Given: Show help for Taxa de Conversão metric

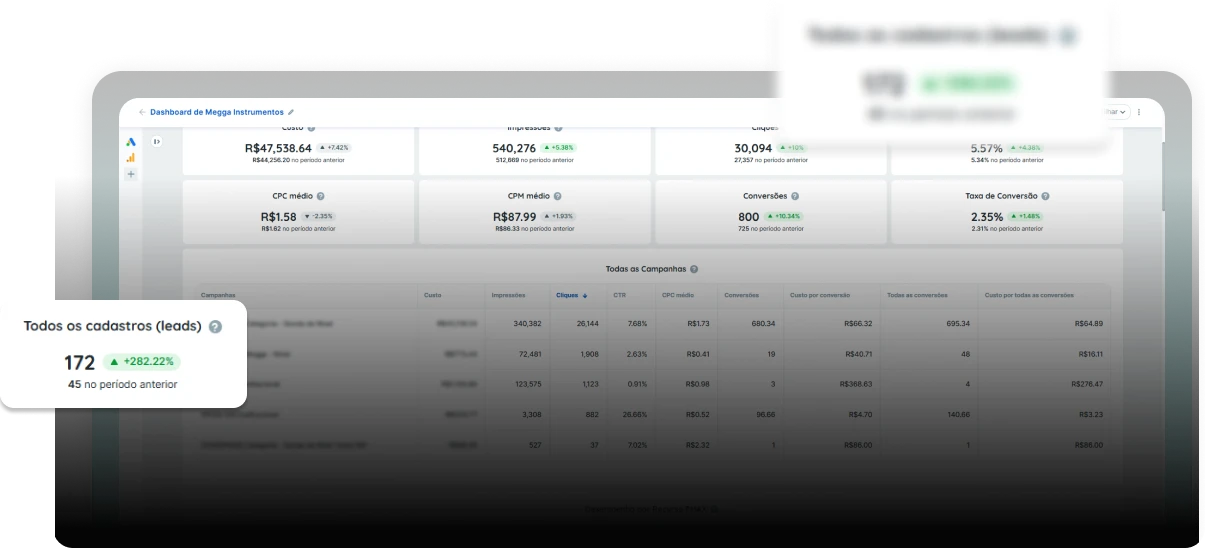Looking at the screenshot, I should pyautogui.click(x=1045, y=197).
